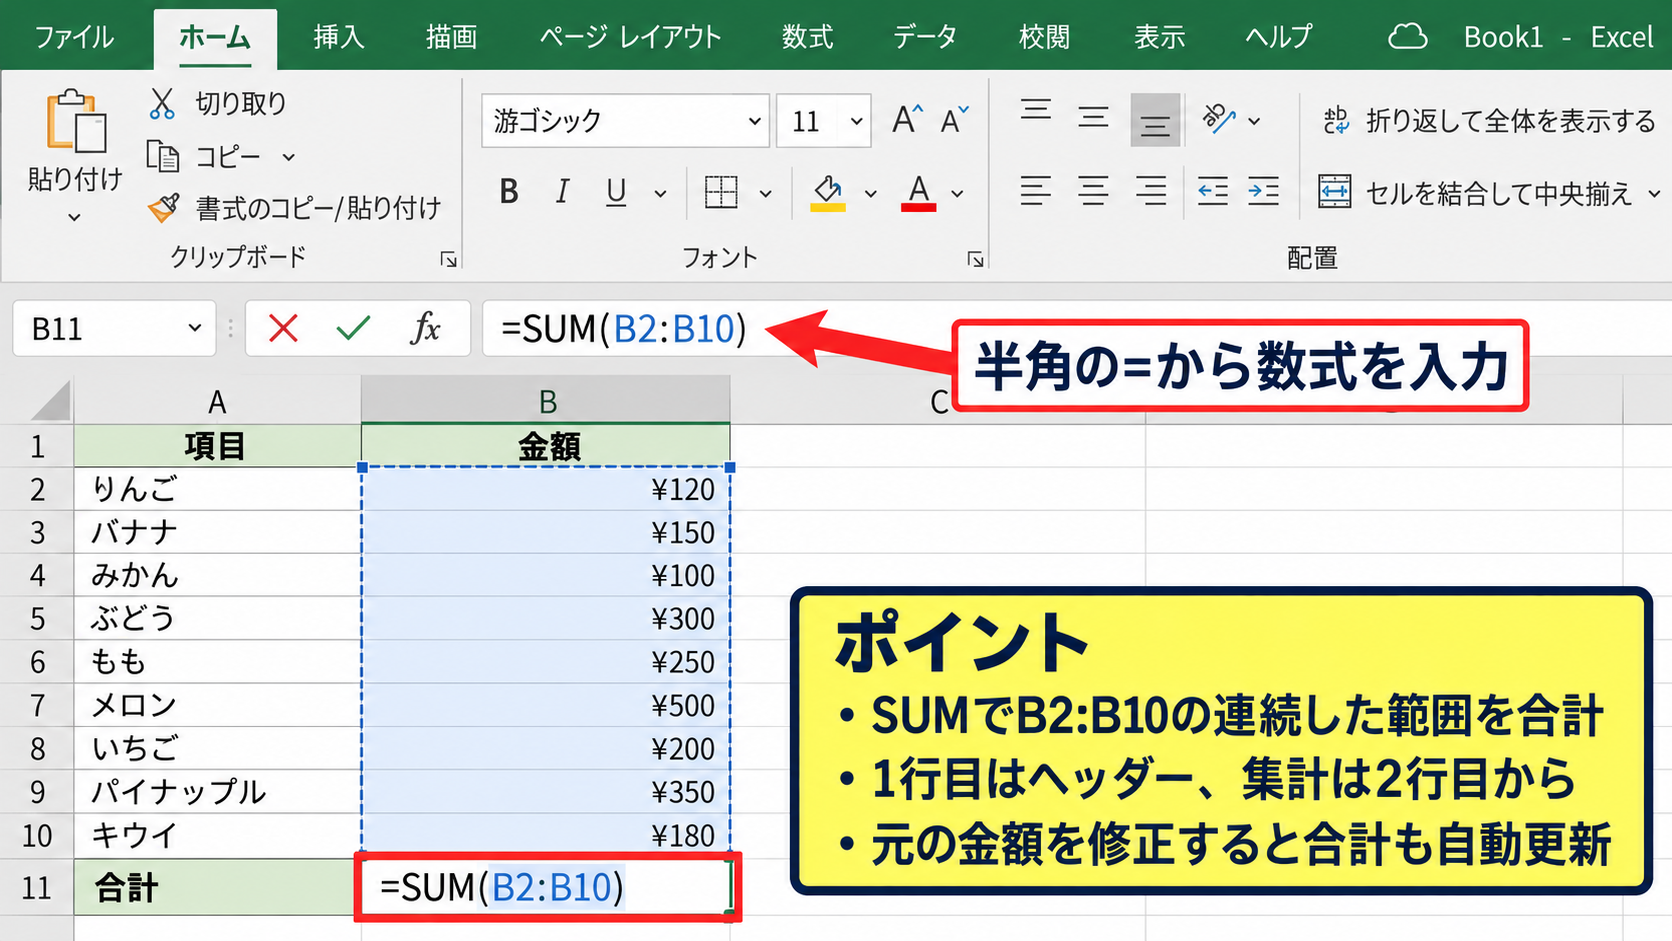Decrease font size with small A icon

click(955, 120)
